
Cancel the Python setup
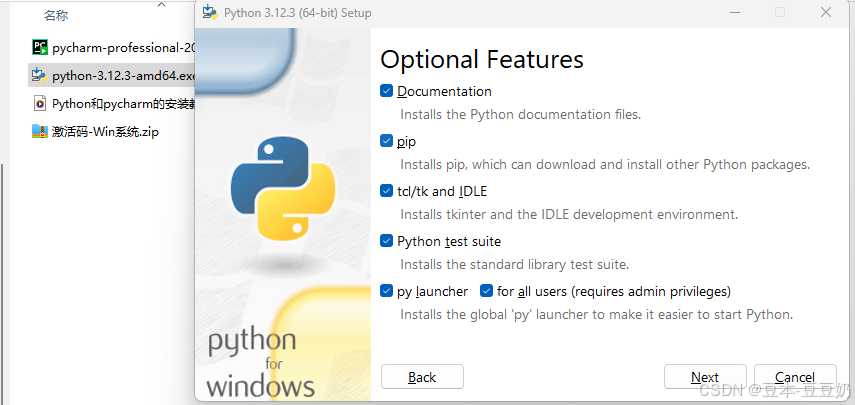(795, 377)
